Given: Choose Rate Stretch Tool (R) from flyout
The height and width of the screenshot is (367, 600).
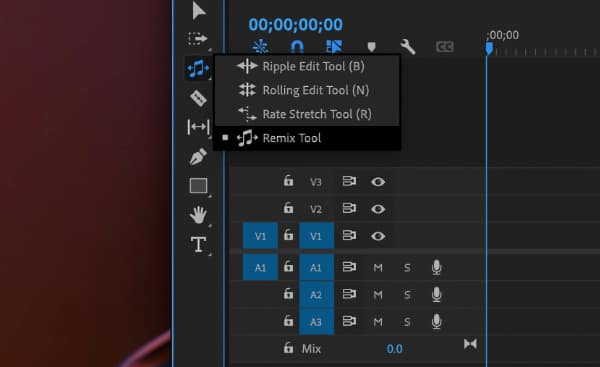Looking at the screenshot, I should point(307,114).
